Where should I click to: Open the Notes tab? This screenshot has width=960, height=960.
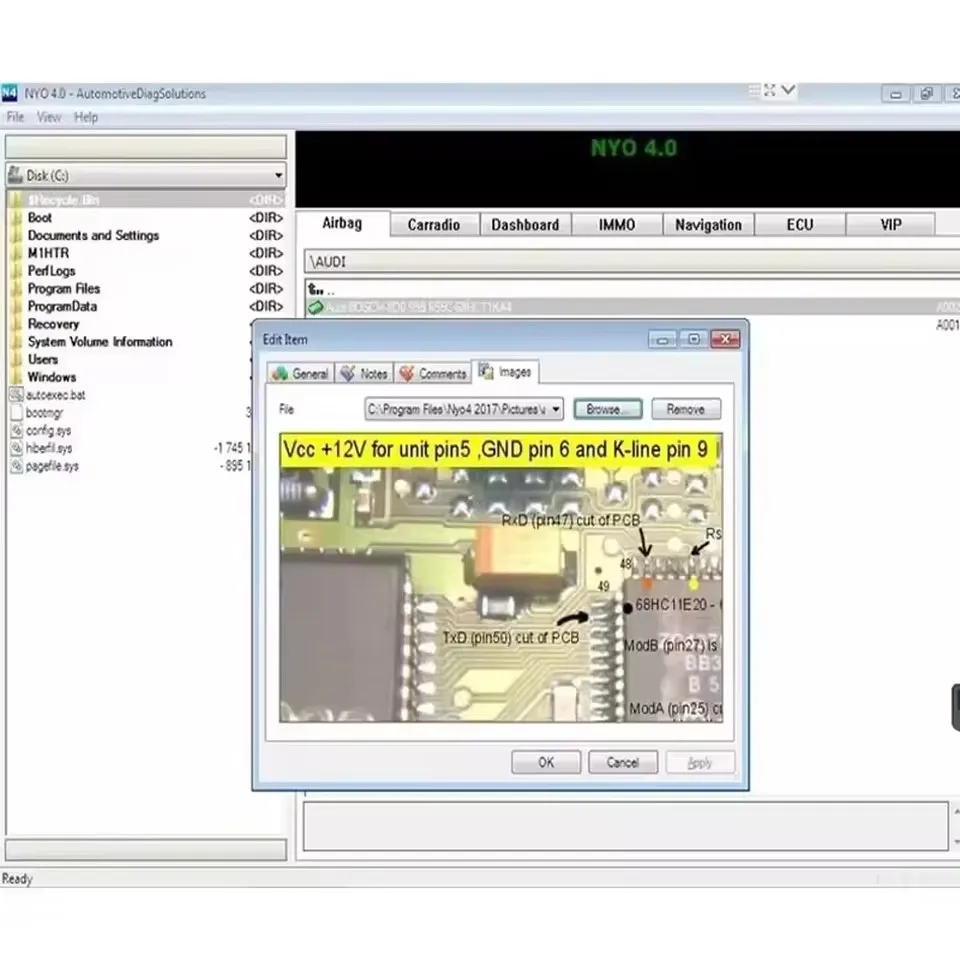click(x=364, y=373)
